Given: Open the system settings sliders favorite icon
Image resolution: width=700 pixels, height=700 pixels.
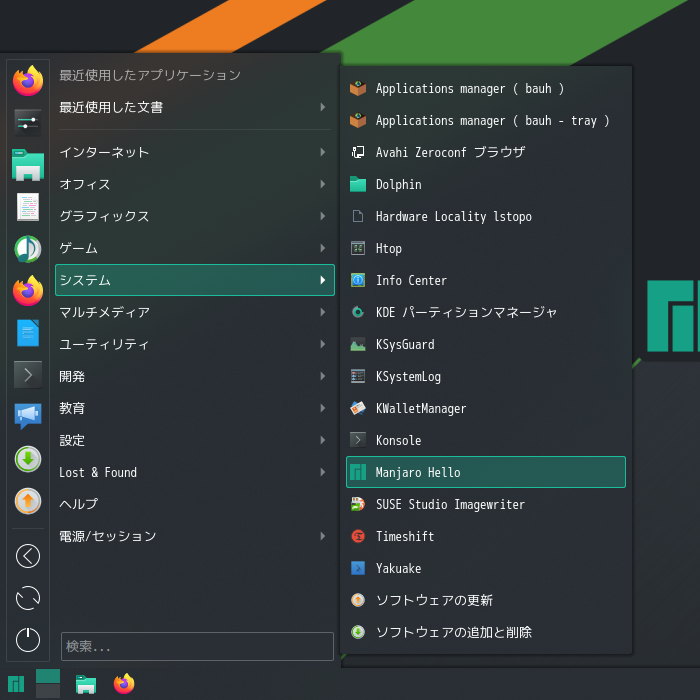Looking at the screenshot, I should point(28,122).
